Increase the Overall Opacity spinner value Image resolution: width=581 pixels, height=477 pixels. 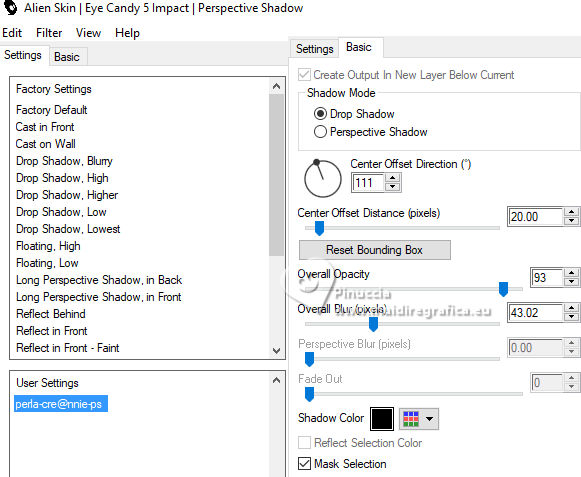[571, 273]
